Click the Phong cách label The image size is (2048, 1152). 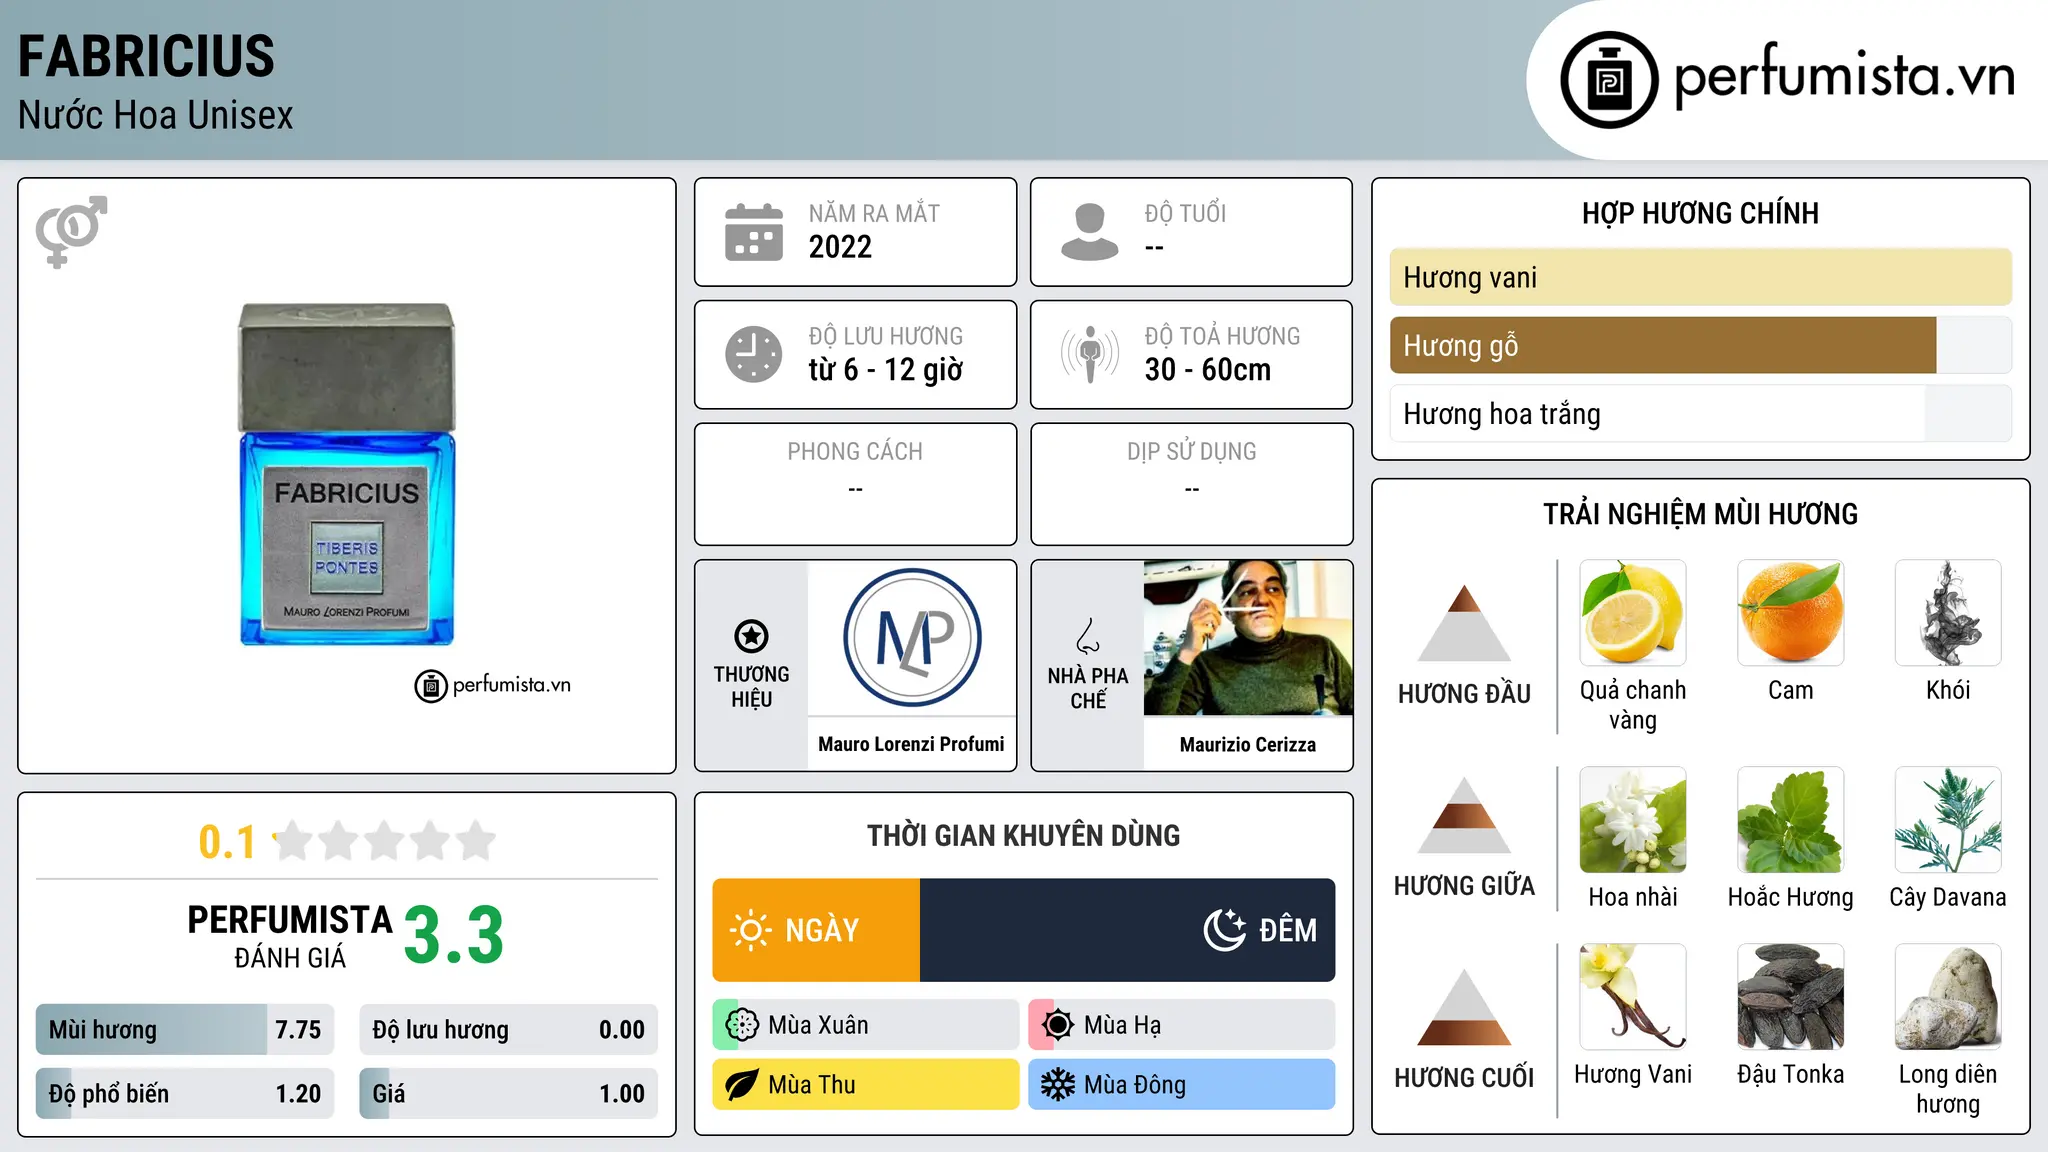[x=855, y=452]
